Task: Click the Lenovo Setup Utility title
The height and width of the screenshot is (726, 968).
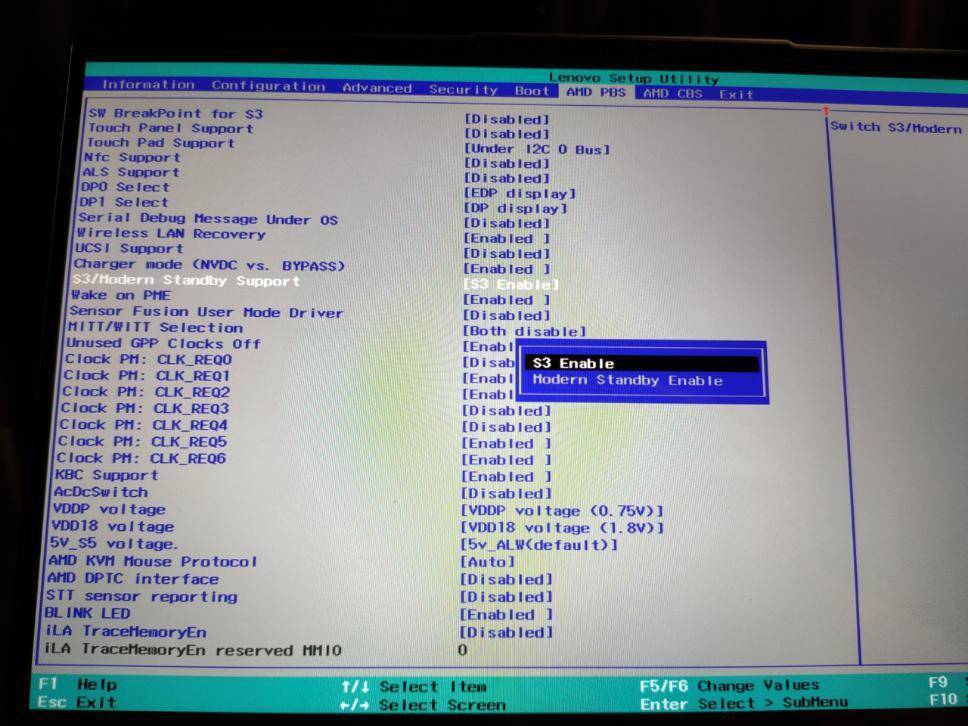Action: click(634, 78)
